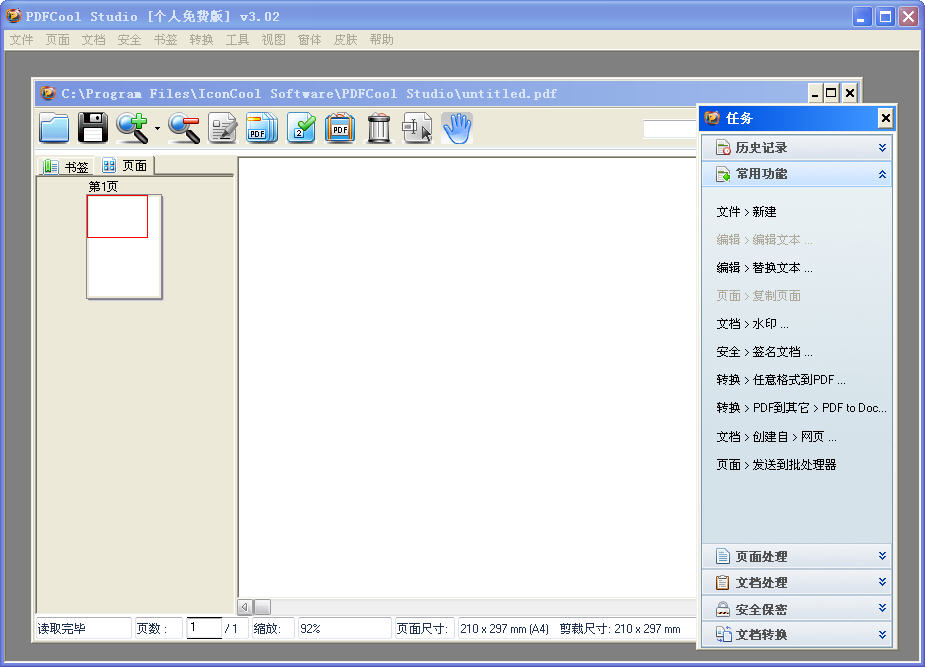
Task: Click the horizontal scrollbar left arrow
Action: 245,606
